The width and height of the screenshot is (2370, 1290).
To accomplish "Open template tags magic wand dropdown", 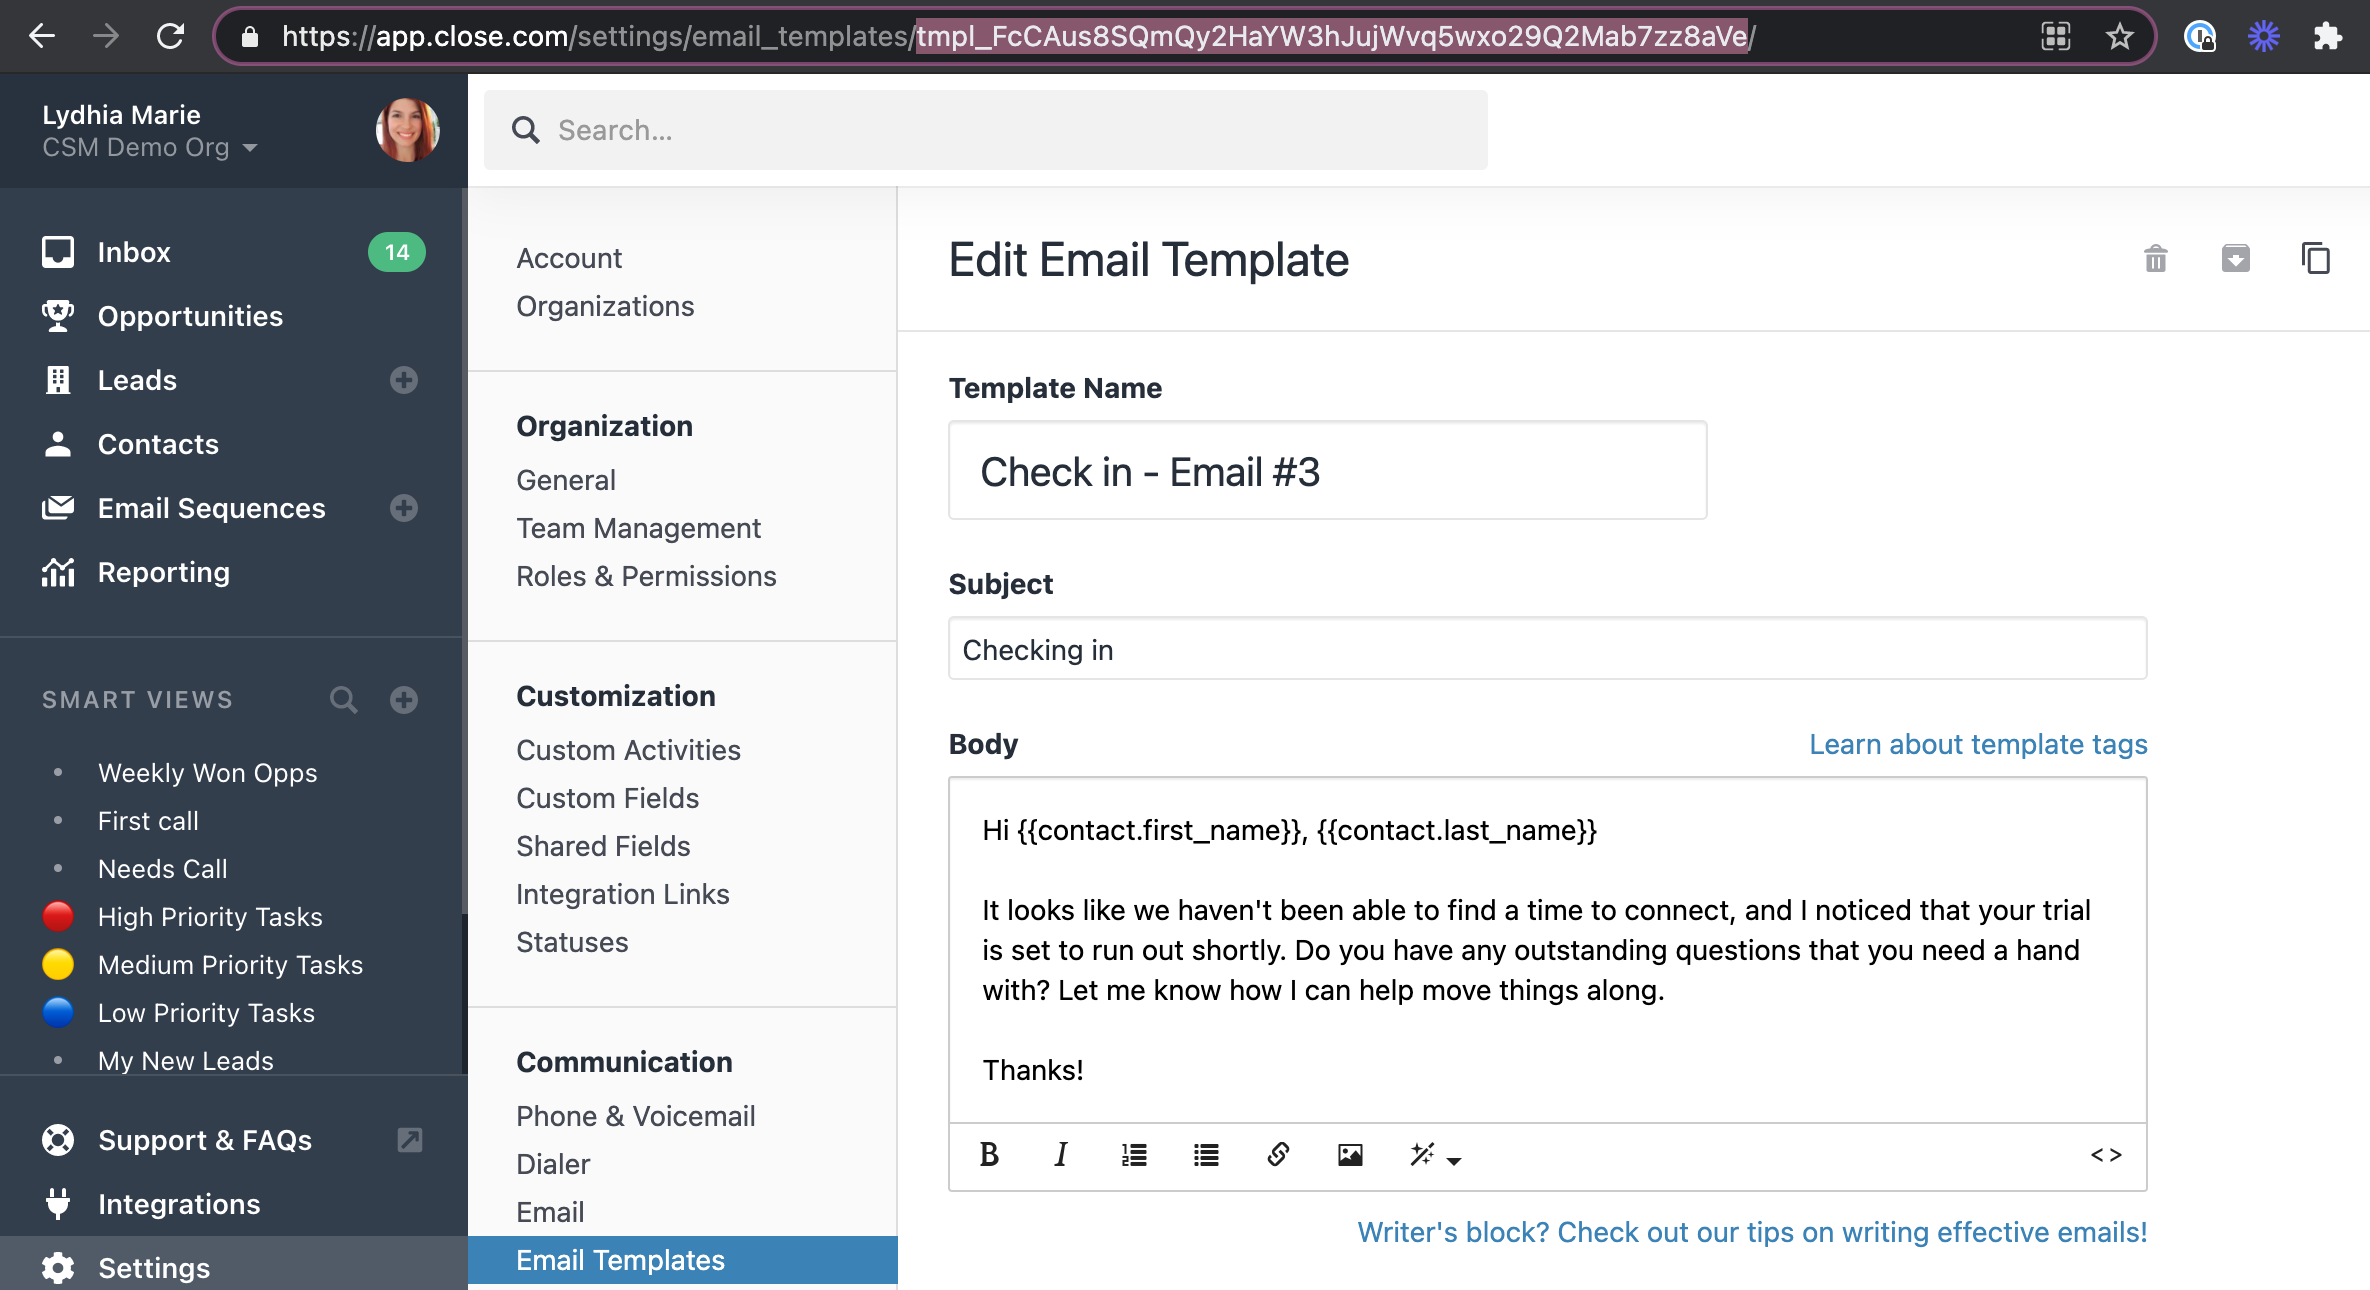I will click(1435, 1155).
